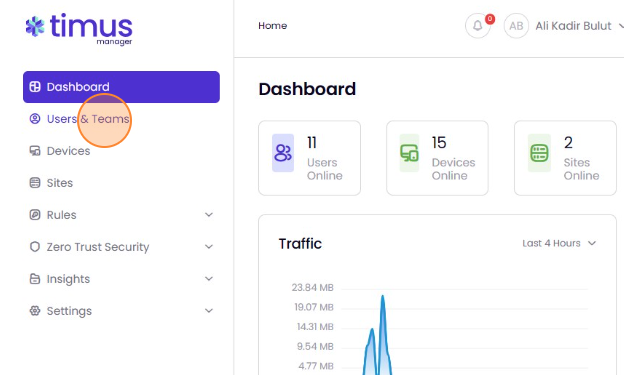Click the Devices monitor icon in sidebar
This screenshot has width=624, height=375.
(x=35, y=151)
